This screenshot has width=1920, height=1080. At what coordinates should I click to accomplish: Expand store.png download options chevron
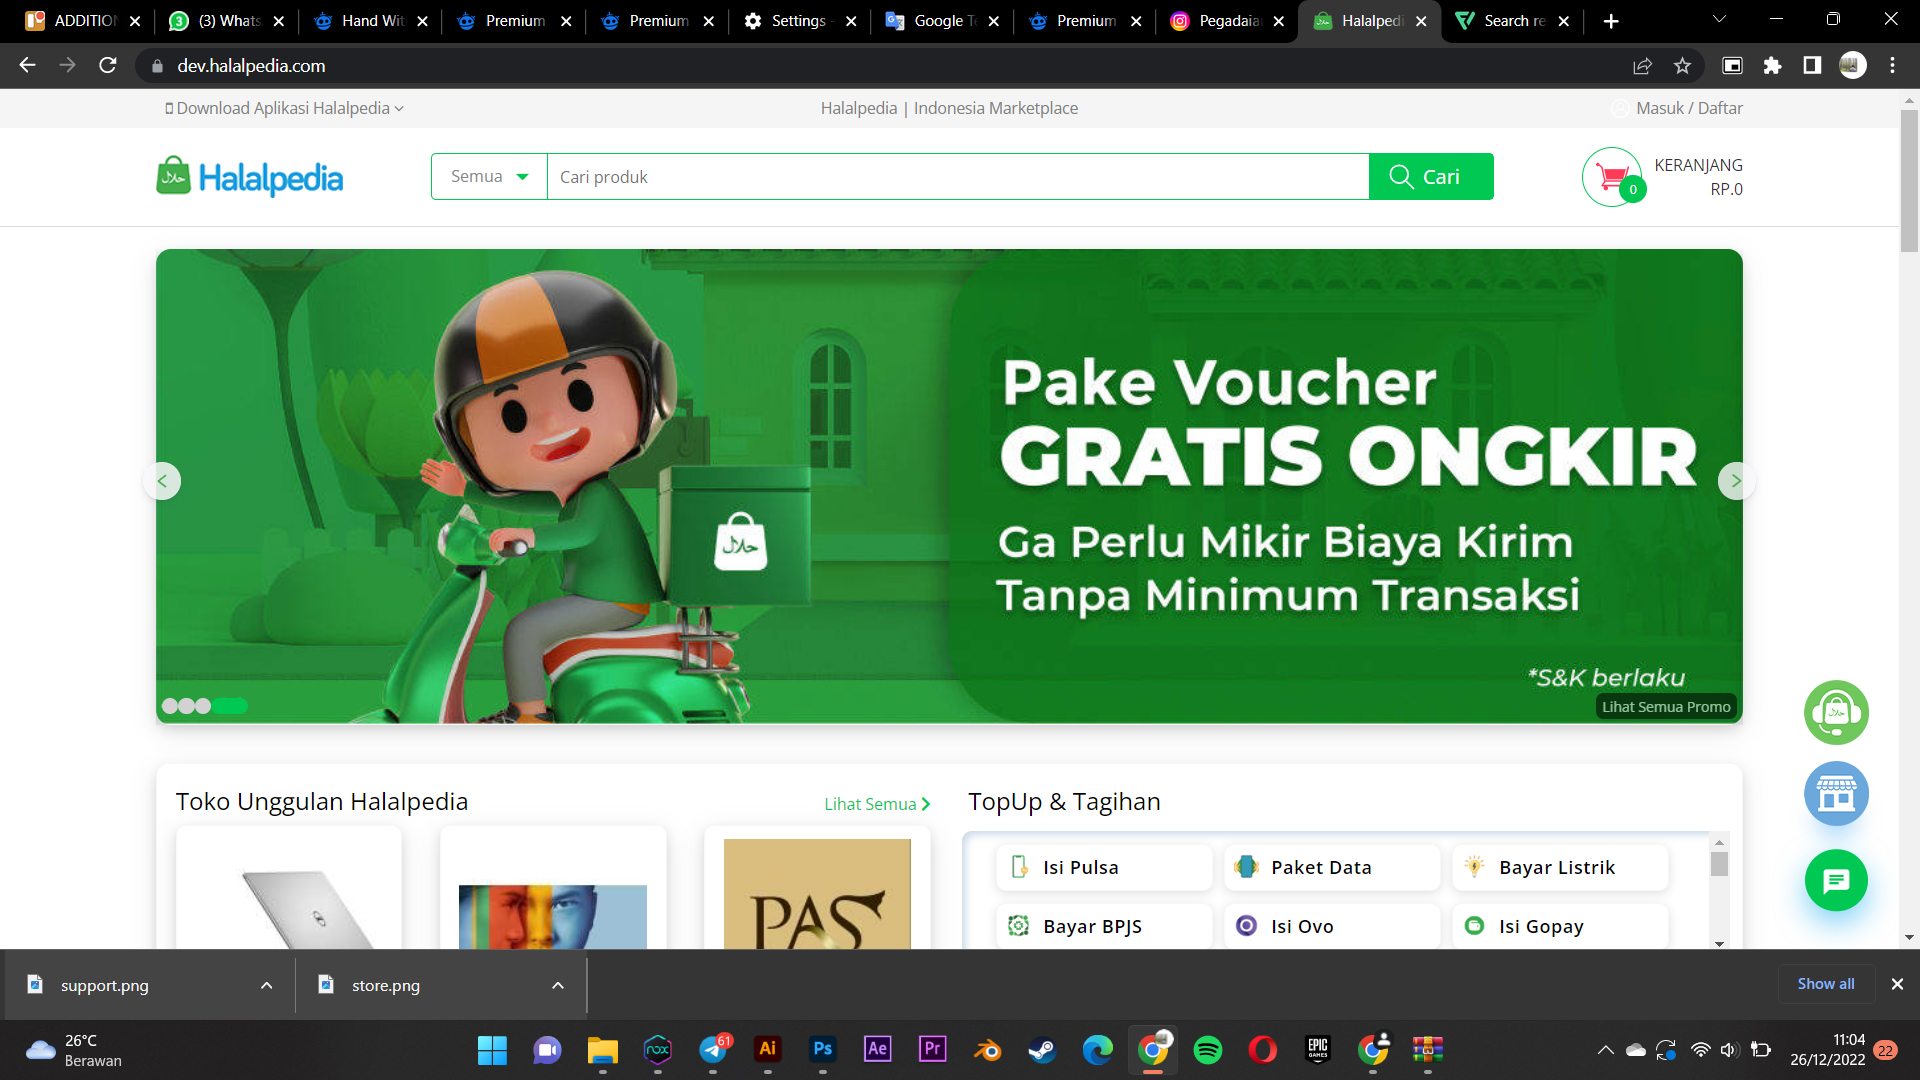click(558, 985)
